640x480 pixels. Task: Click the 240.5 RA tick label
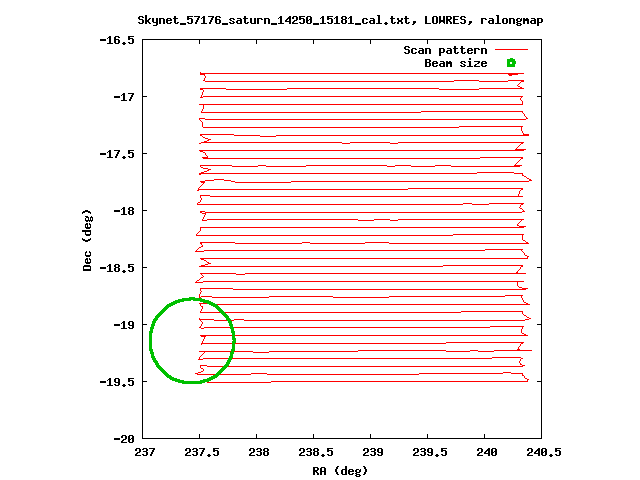[x=544, y=452]
